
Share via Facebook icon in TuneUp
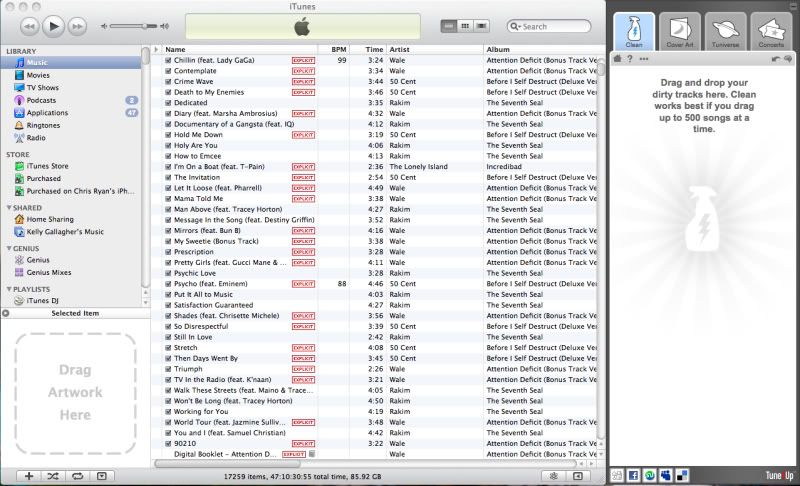633,476
